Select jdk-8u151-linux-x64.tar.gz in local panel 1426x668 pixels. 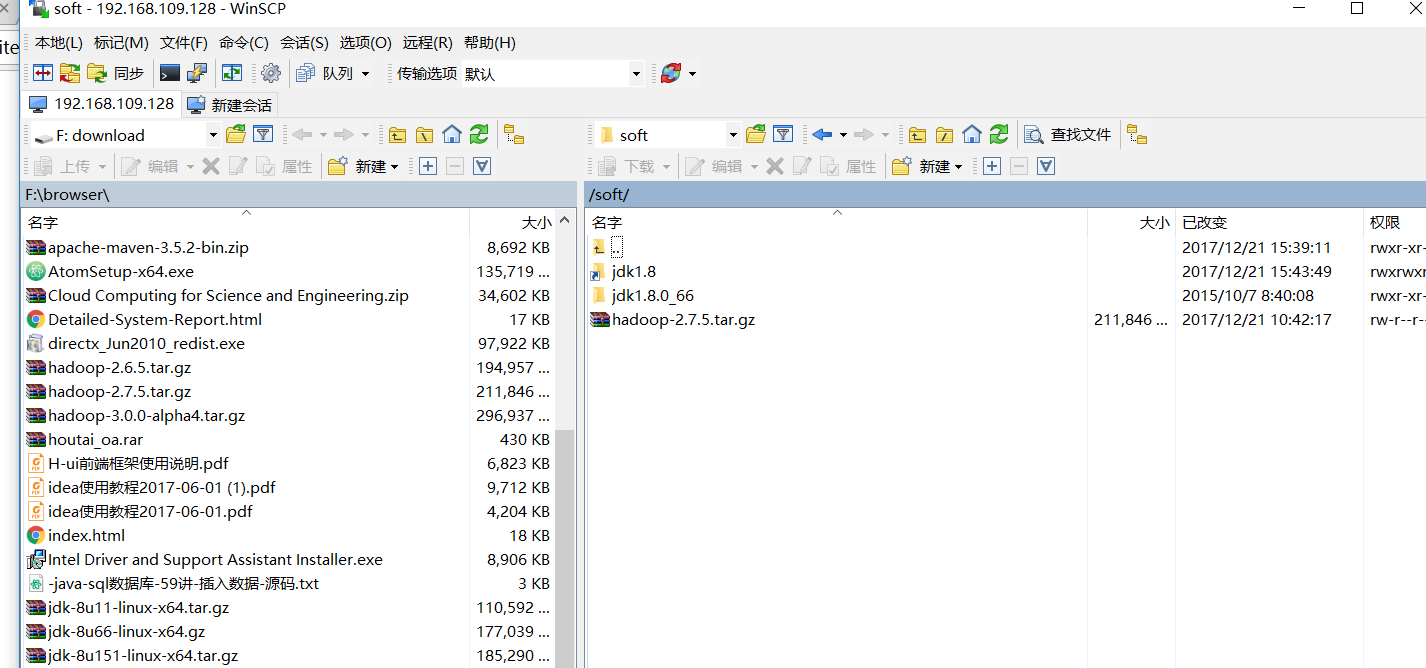pyautogui.click(x=132, y=656)
